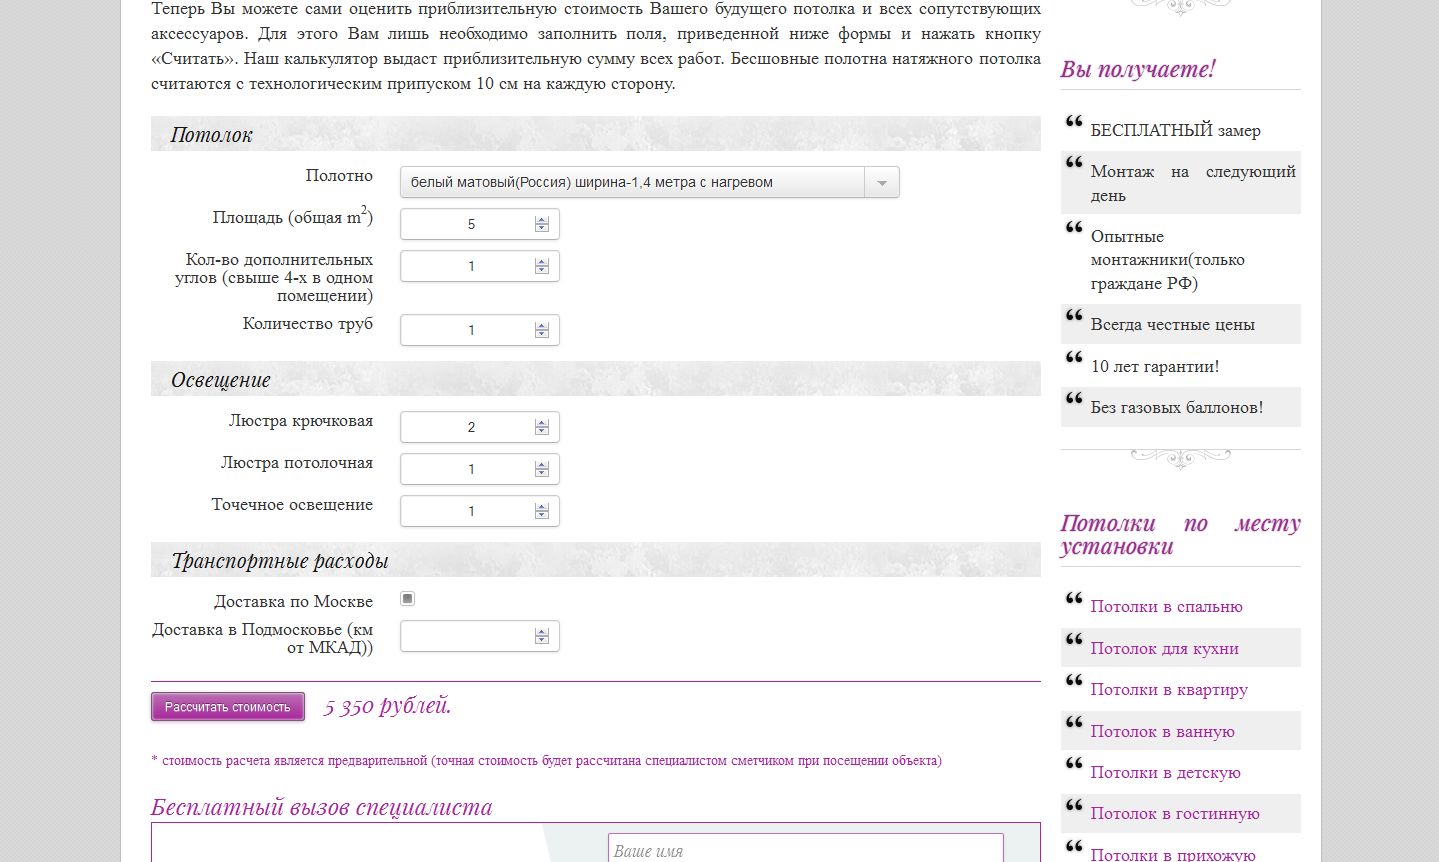Decrease Люстра крючковая count with down arrow
Screen dimensions: 1439x862
click(x=542, y=431)
